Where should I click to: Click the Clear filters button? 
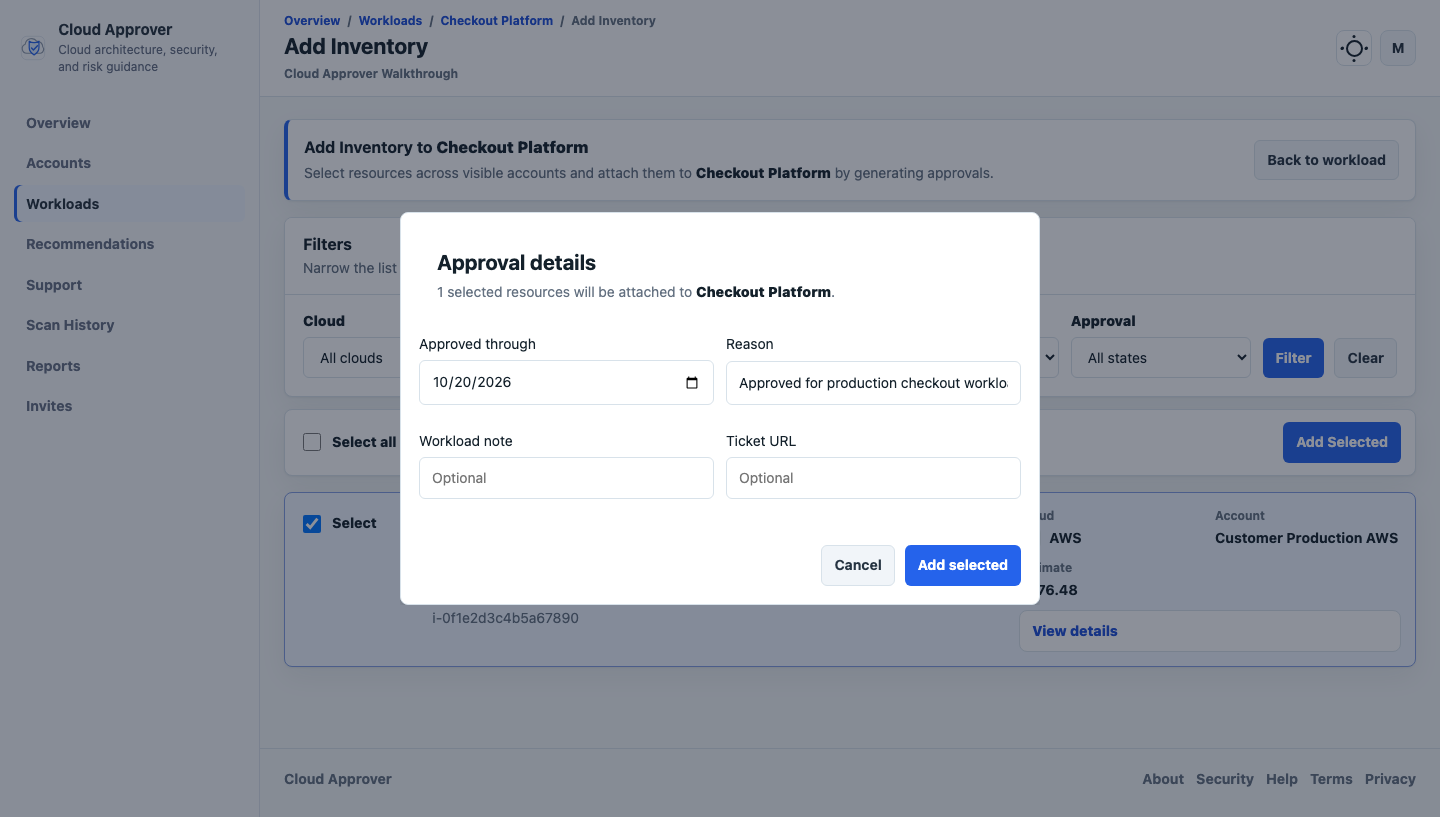click(x=1365, y=358)
